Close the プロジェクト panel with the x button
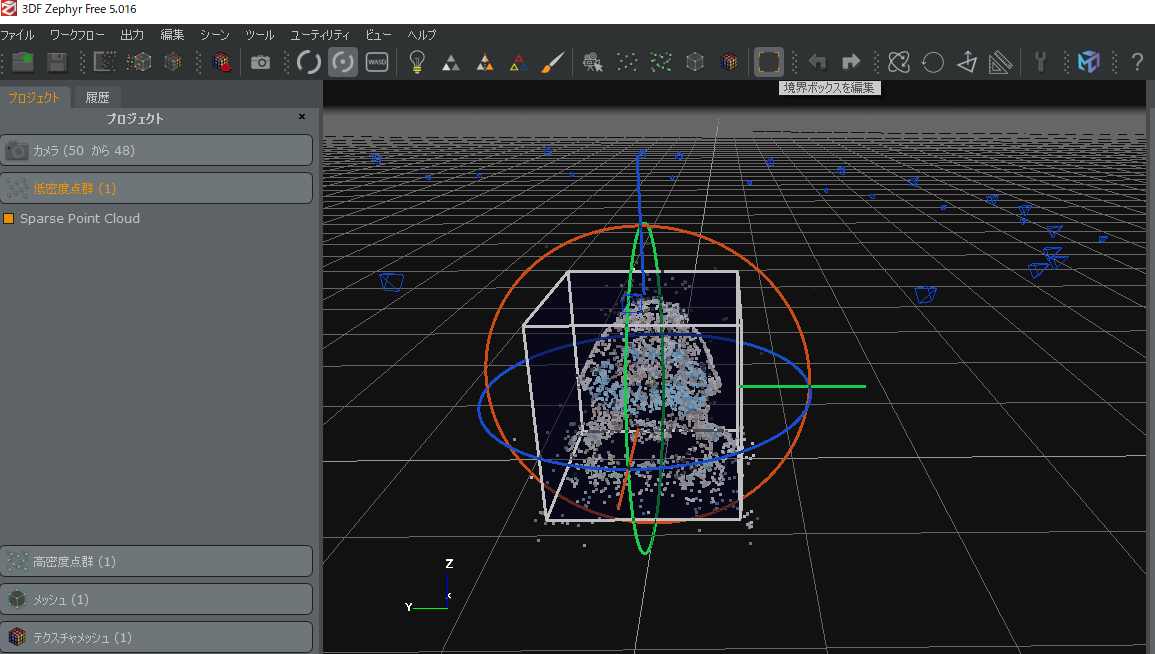The width and height of the screenshot is (1155, 654). 302,117
